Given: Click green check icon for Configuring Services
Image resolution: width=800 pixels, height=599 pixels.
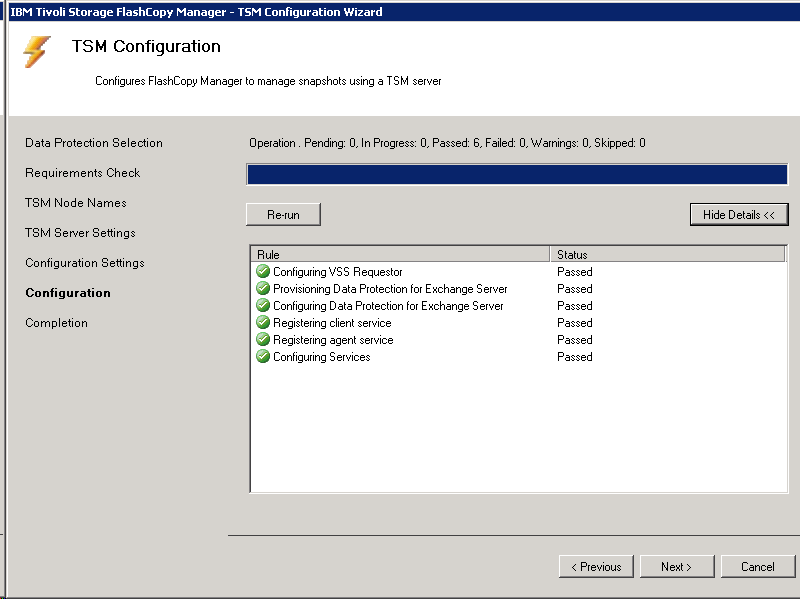Looking at the screenshot, I should pos(263,357).
